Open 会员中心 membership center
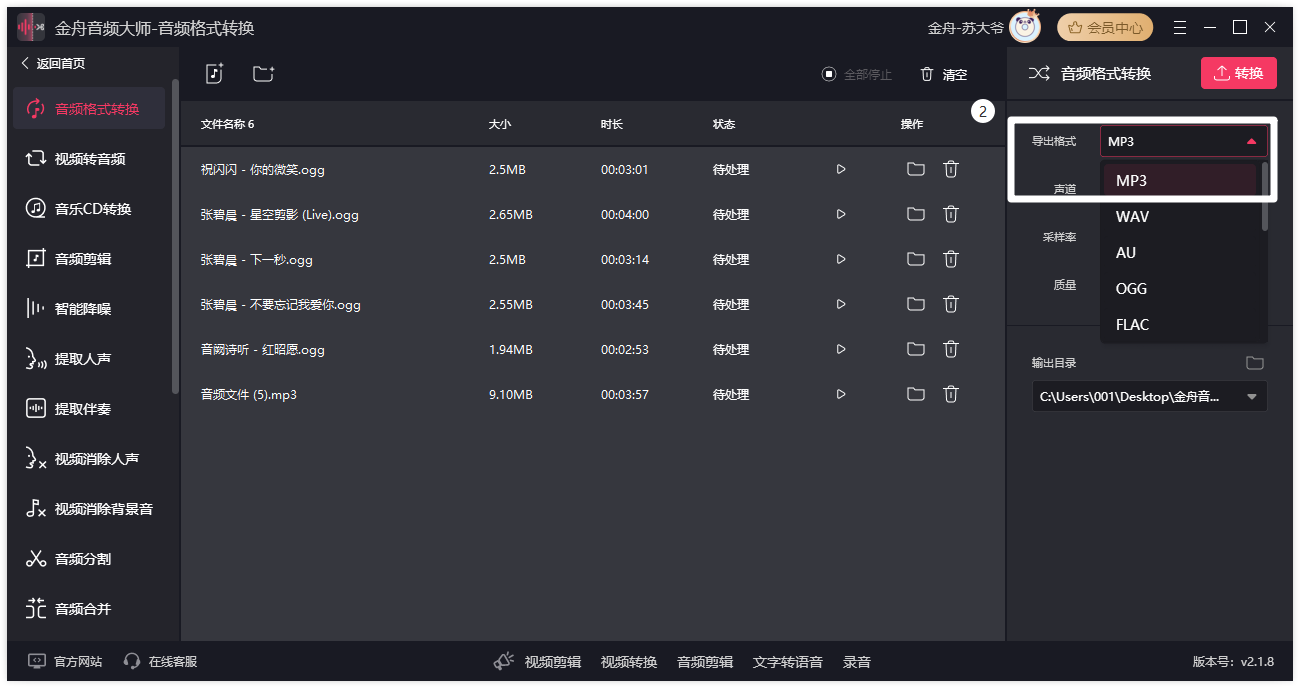The height and width of the screenshot is (688, 1300). 1104,27
